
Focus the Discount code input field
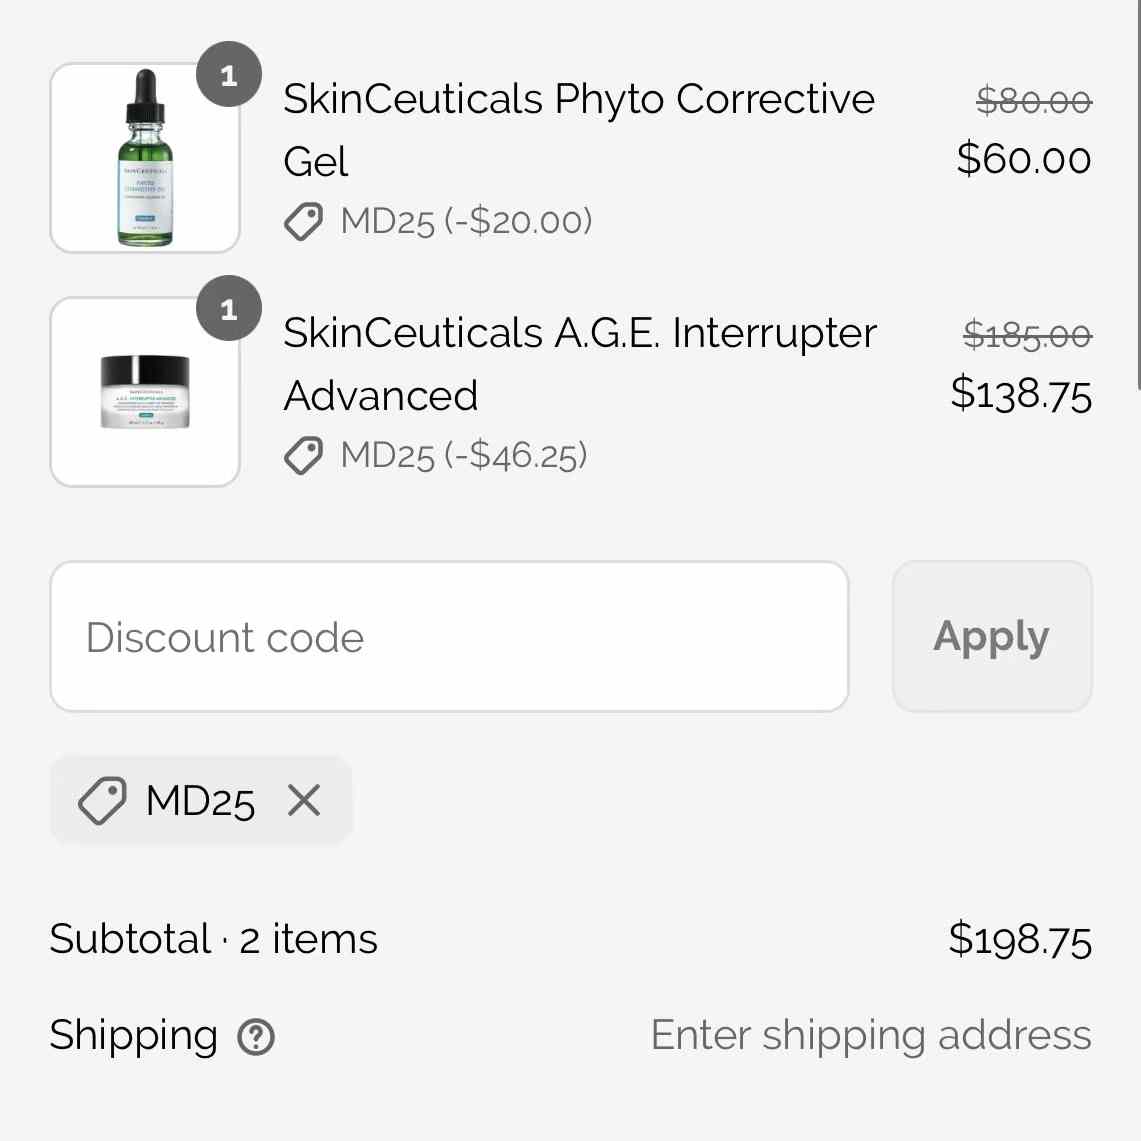(x=449, y=637)
